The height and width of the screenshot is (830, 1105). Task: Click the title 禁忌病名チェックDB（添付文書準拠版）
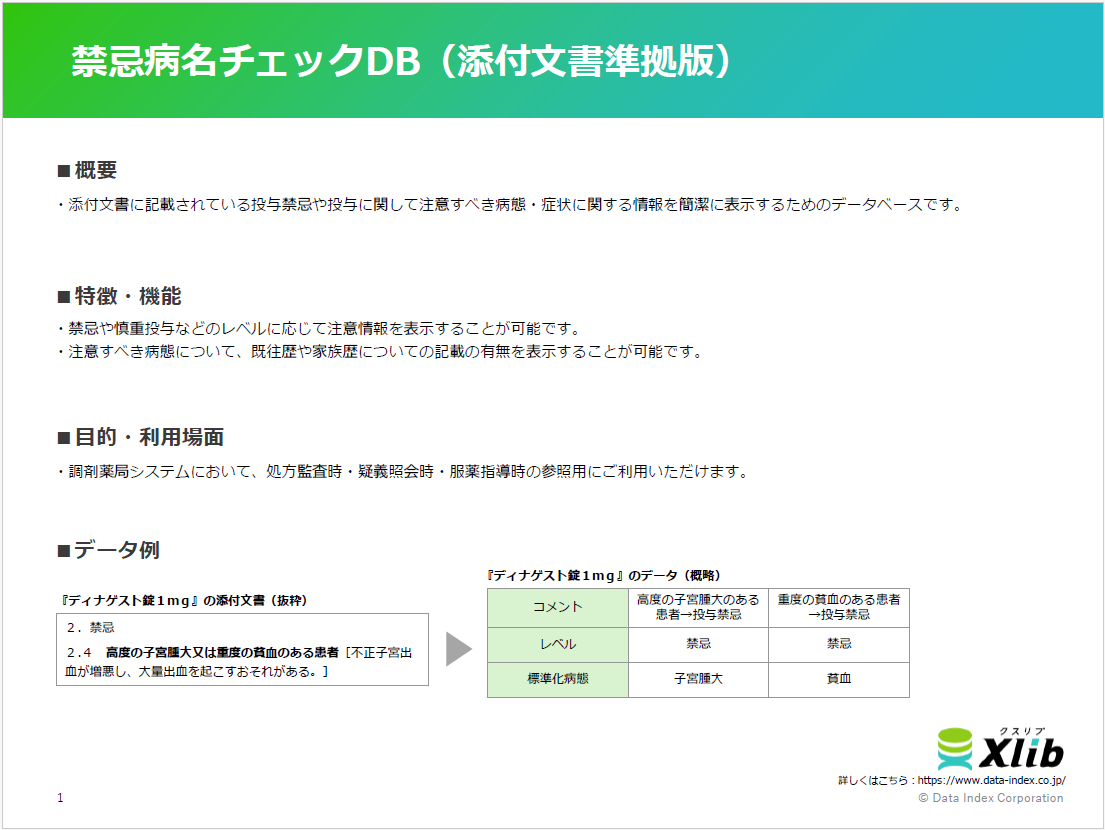[402, 61]
